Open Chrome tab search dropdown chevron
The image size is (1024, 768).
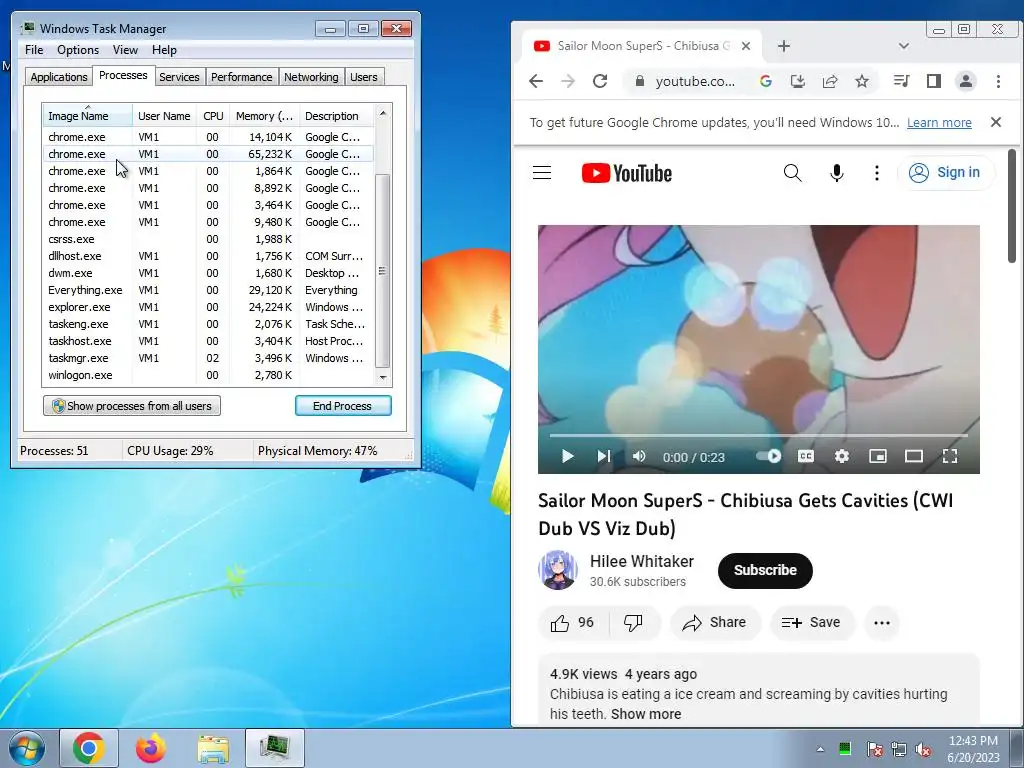coord(904,46)
